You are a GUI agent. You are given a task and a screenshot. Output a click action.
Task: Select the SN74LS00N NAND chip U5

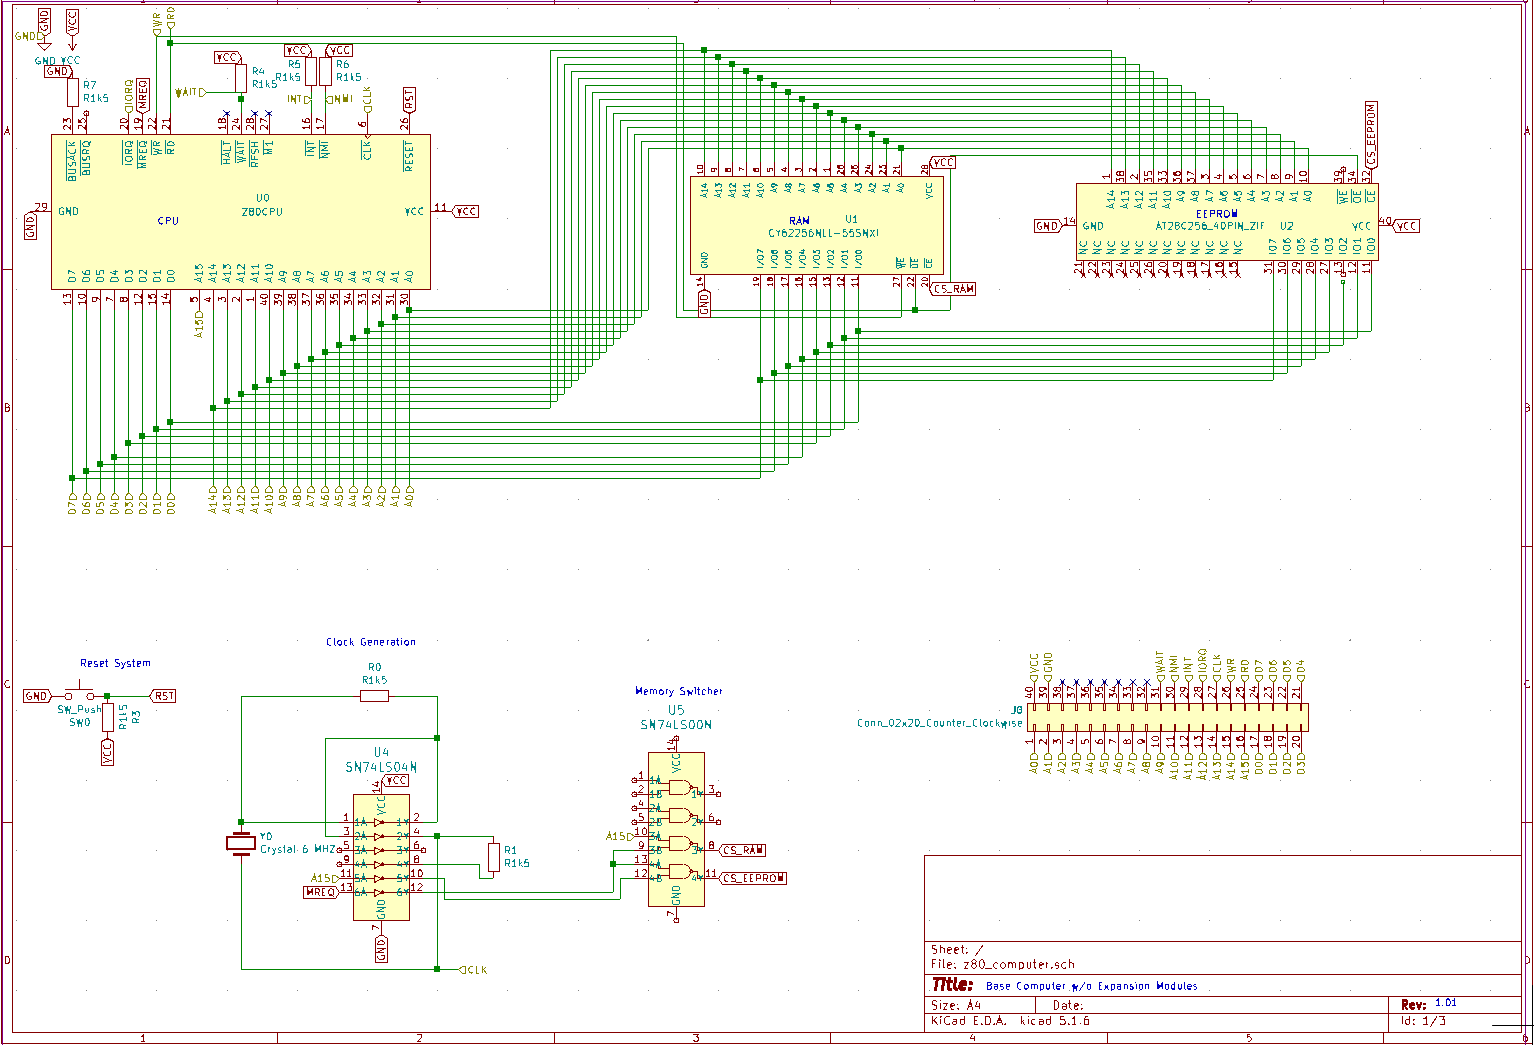676,830
